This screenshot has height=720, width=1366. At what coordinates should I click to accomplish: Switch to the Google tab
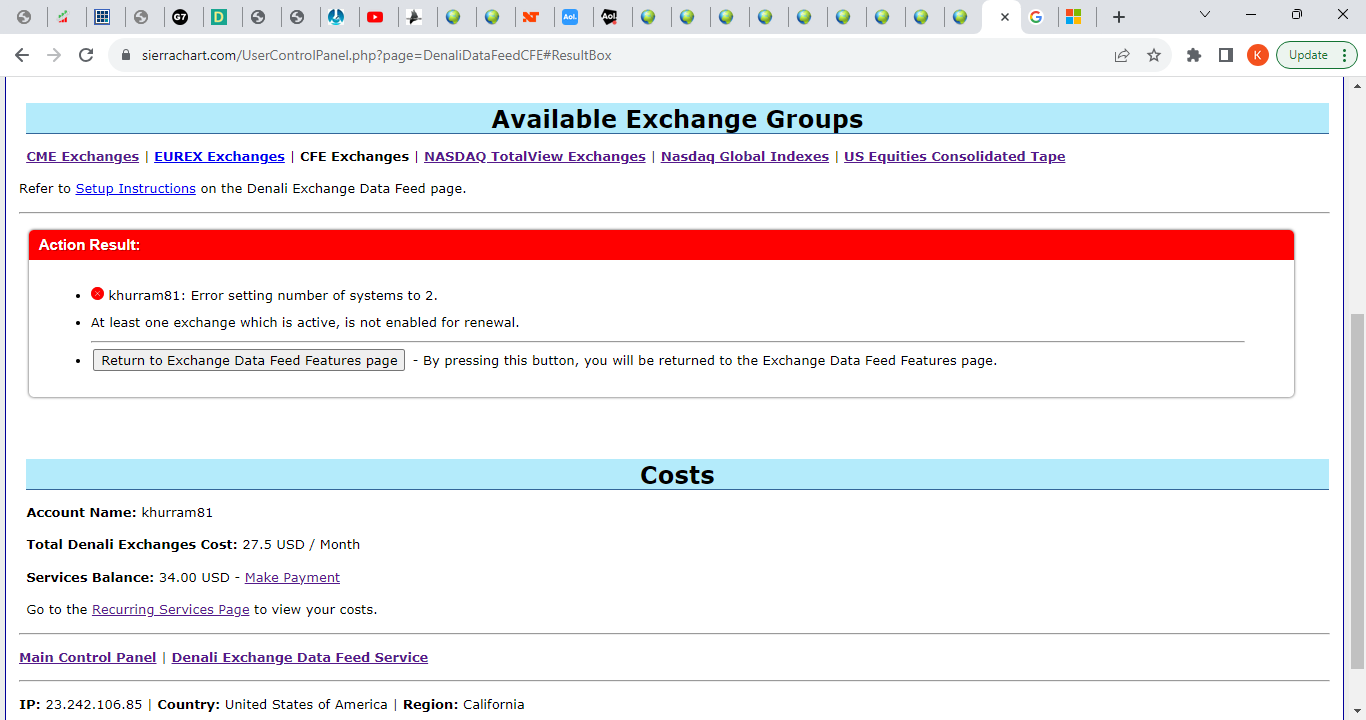1036,17
